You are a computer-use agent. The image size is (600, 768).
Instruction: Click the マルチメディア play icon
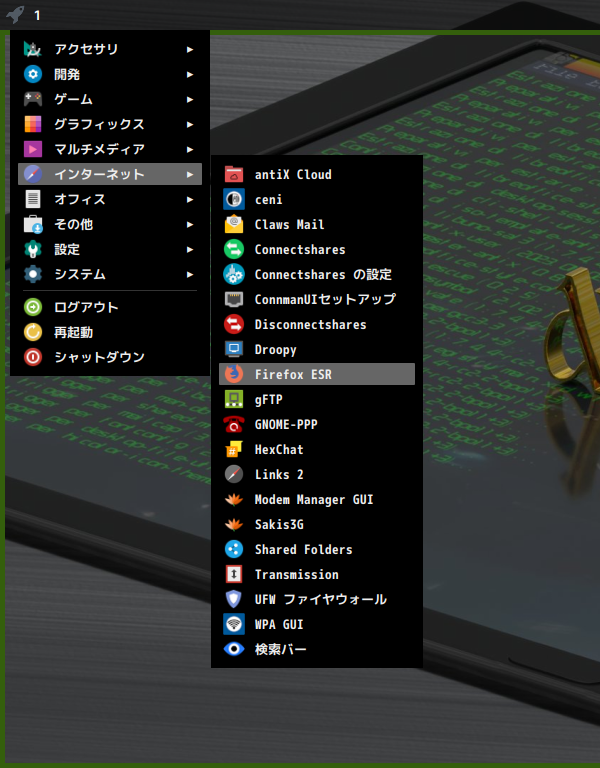tap(33, 149)
